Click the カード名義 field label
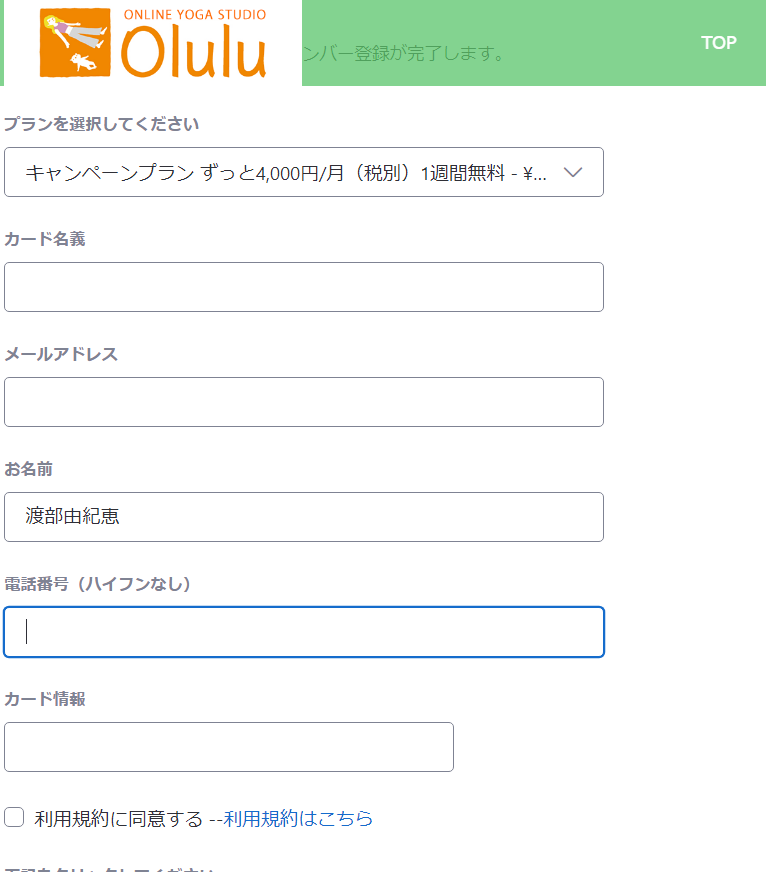The width and height of the screenshot is (766, 872). point(44,239)
